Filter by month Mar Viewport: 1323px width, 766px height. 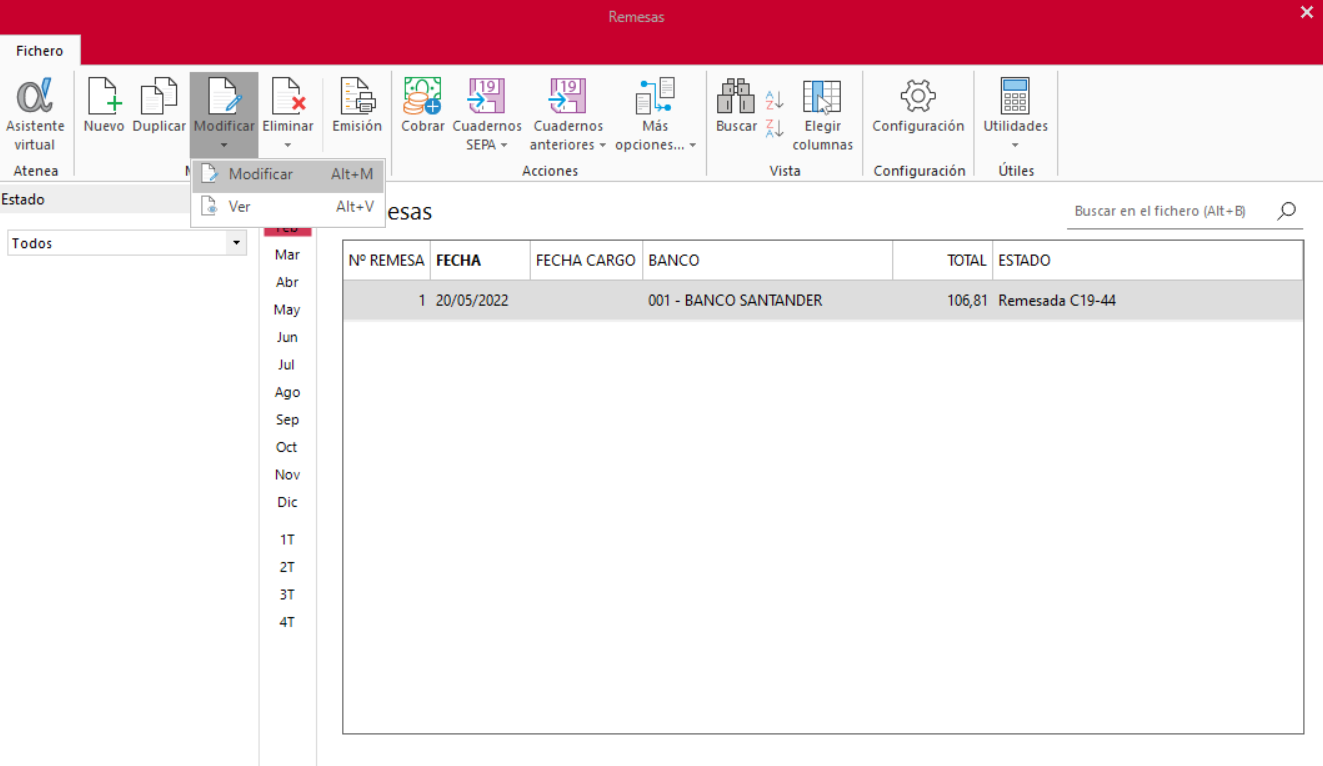[x=287, y=255]
